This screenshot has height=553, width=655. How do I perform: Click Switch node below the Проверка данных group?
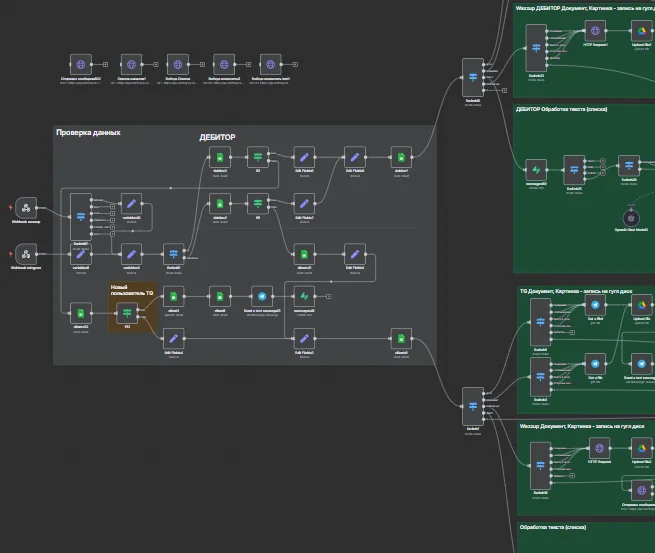click(473, 406)
